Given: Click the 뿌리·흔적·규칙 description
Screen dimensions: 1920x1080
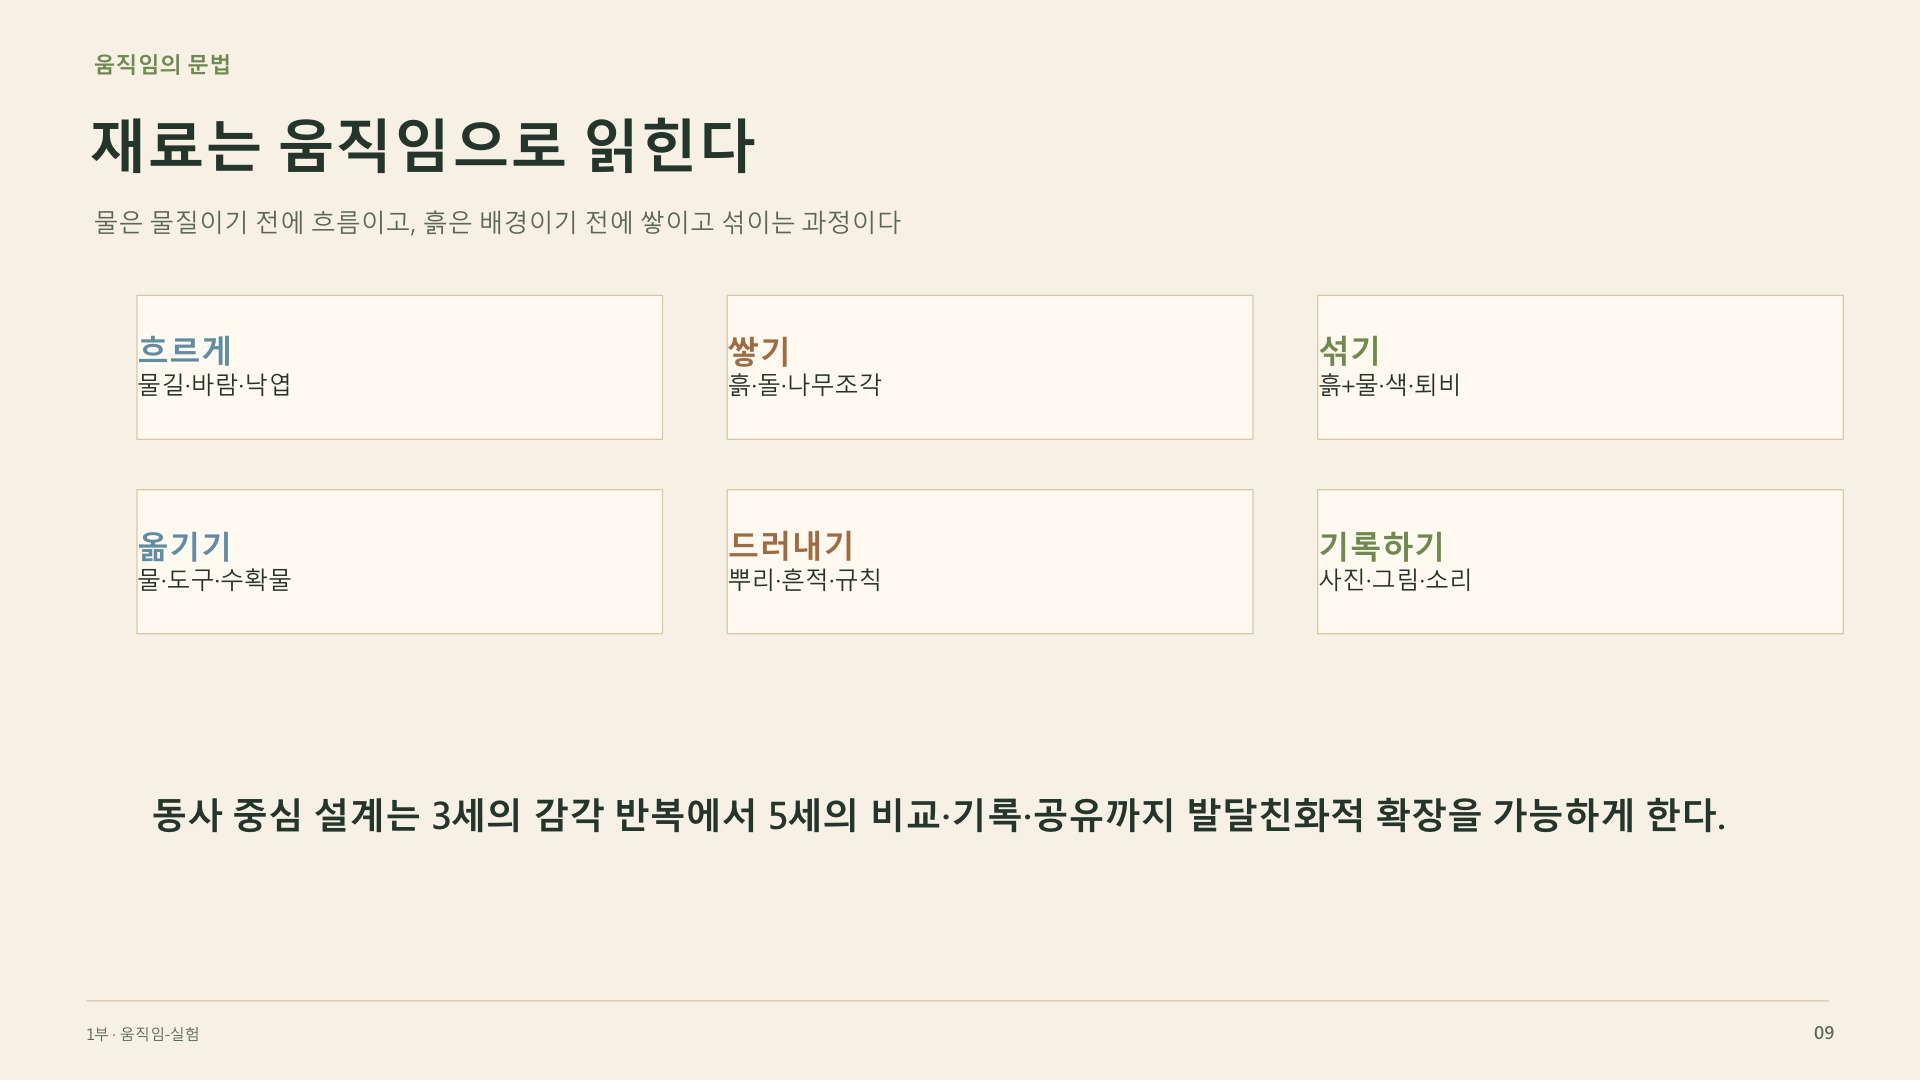Looking at the screenshot, I should pyautogui.click(x=805, y=580).
